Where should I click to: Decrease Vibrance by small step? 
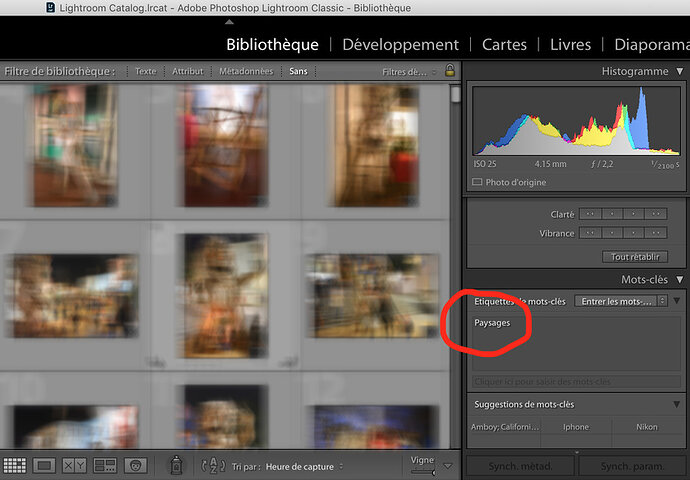(x=612, y=233)
